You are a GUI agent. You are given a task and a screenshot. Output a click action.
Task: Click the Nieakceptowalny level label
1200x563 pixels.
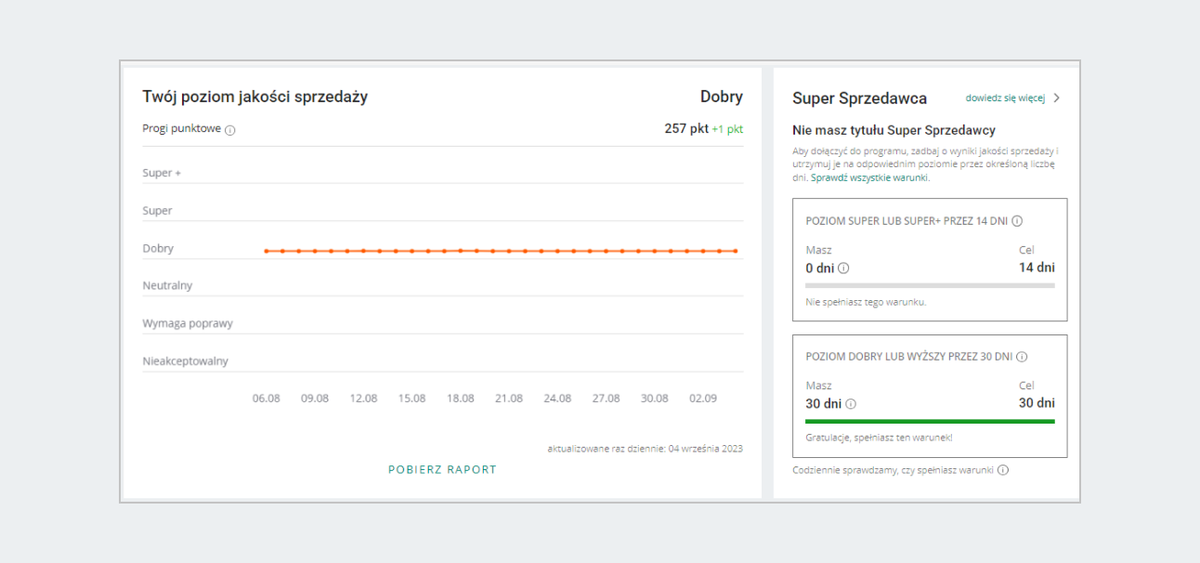point(186,361)
